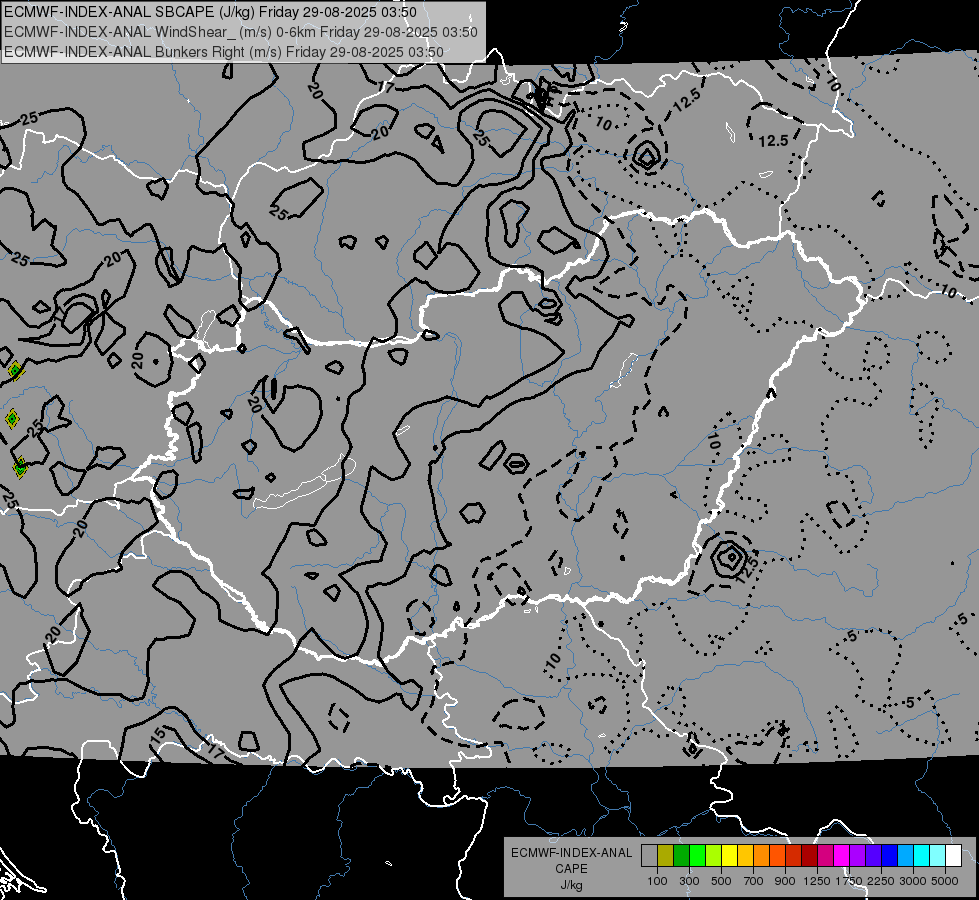Click the orange CAPE legend swatch
979x900 pixels.
761,855
